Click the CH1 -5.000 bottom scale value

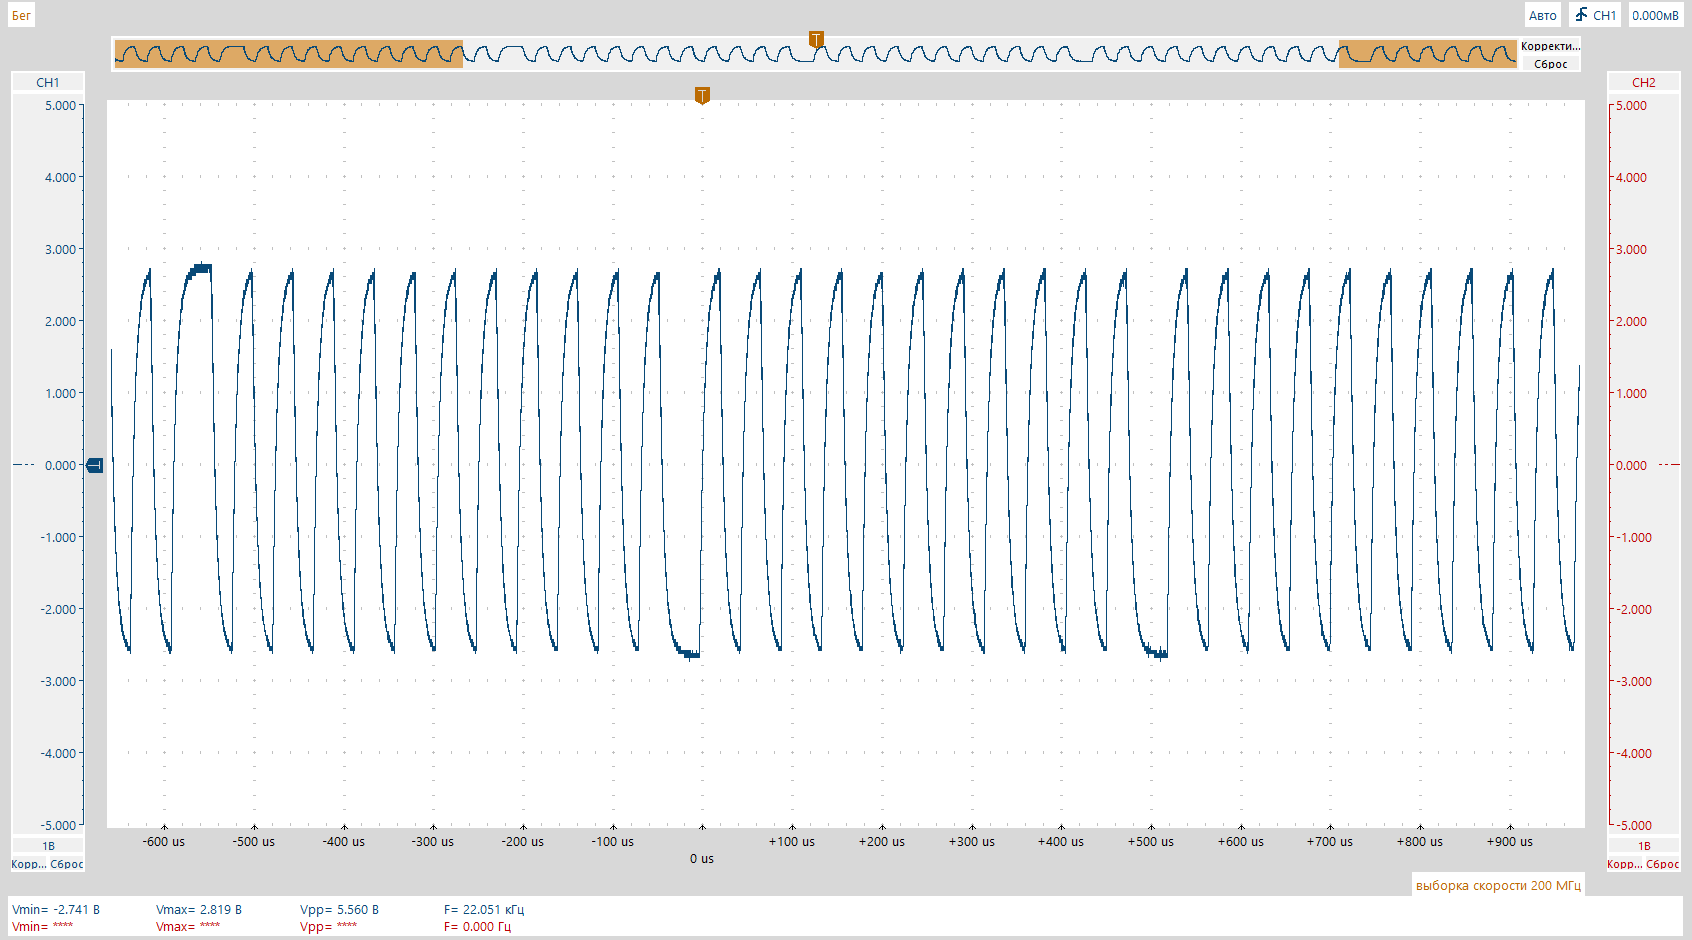pos(58,825)
